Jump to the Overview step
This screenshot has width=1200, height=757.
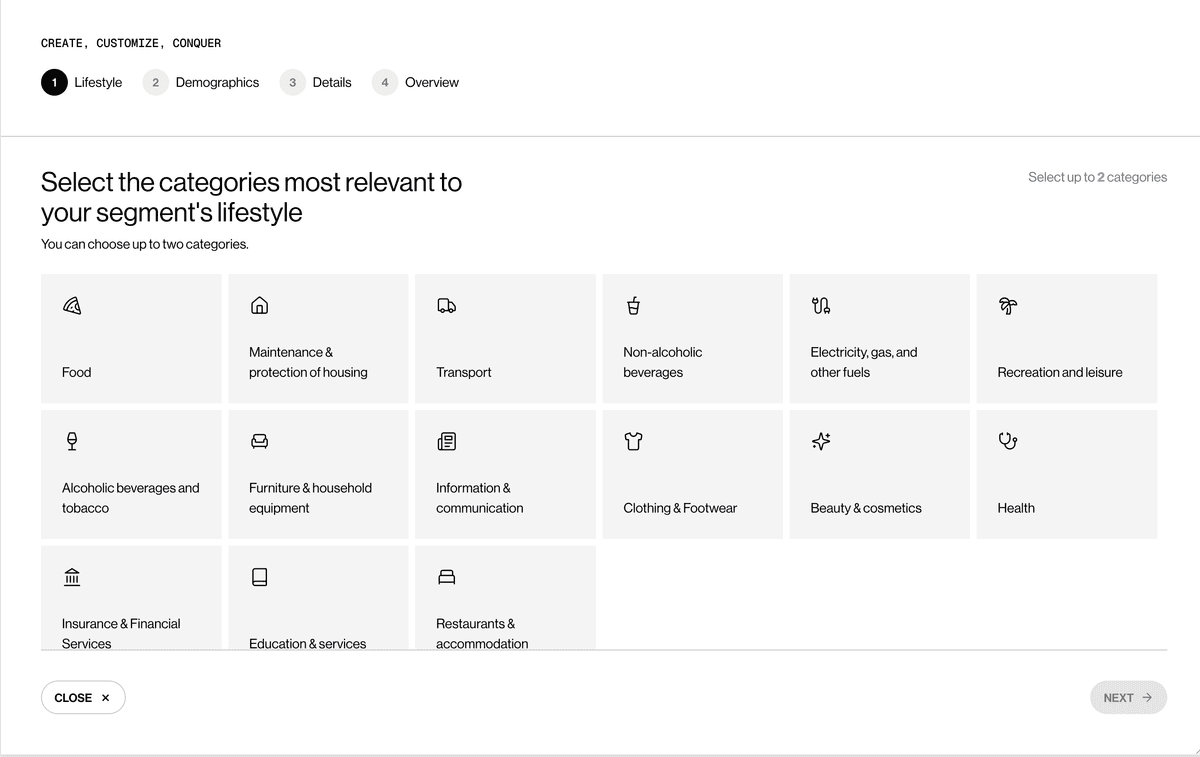coord(416,83)
